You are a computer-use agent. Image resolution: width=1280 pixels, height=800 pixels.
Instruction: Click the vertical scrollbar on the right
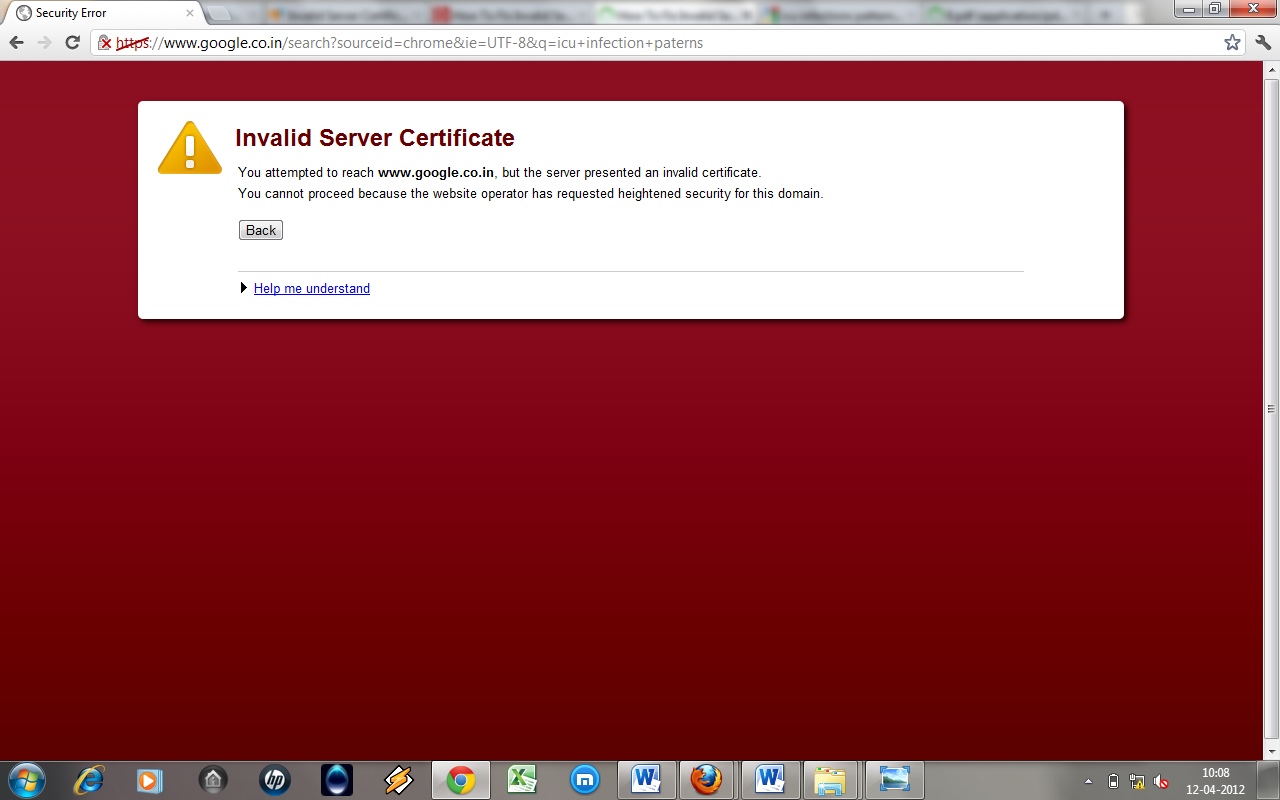coord(1272,409)
